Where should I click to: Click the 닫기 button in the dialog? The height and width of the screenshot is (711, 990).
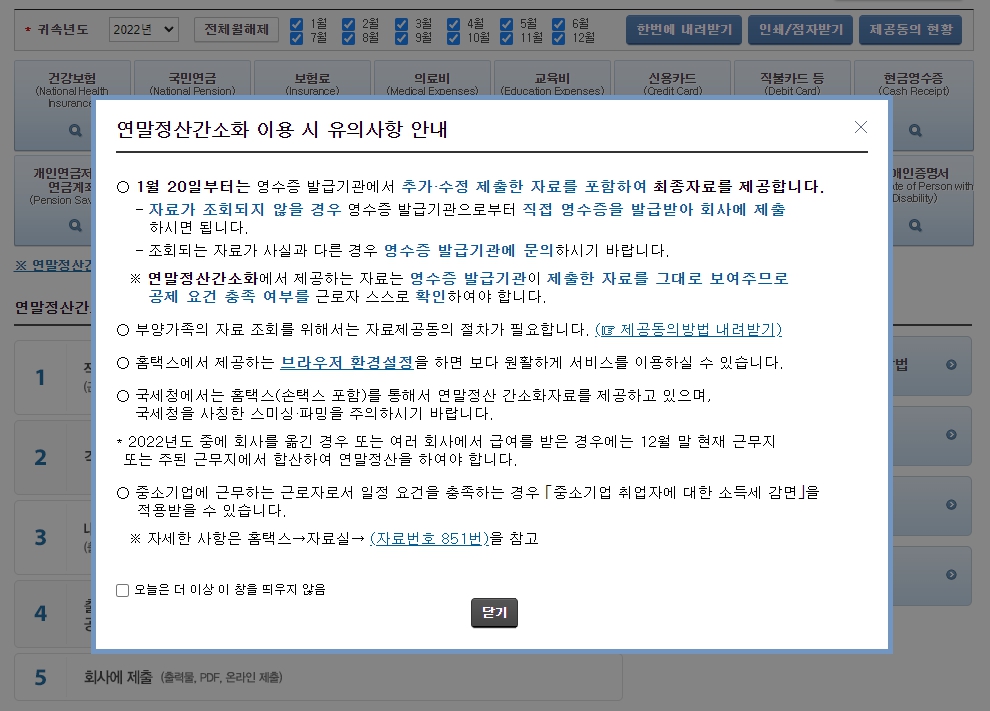(494, 612)
